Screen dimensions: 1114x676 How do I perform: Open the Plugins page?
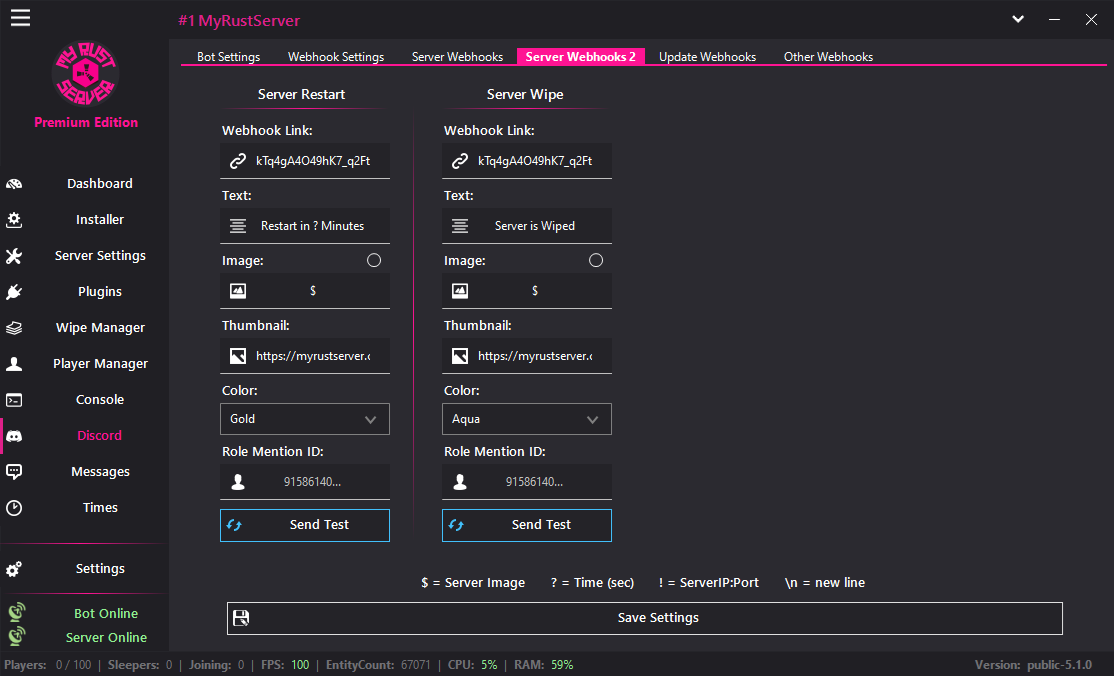85,292
